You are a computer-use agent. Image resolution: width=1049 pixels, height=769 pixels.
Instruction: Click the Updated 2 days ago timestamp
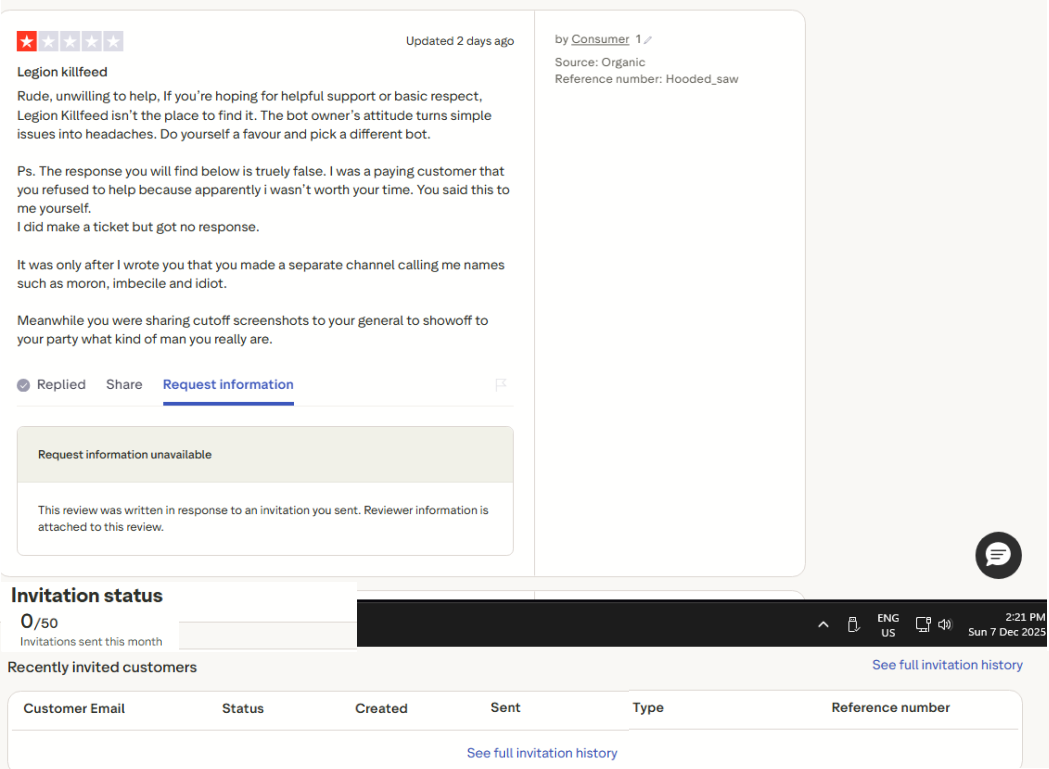(460, 41)
